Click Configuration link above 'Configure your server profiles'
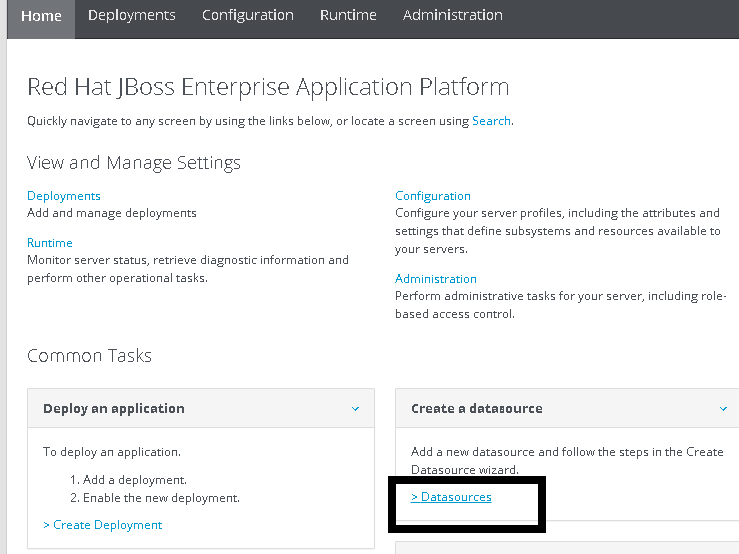The width and height of the screenshot is (739, 554). point(432,196)
